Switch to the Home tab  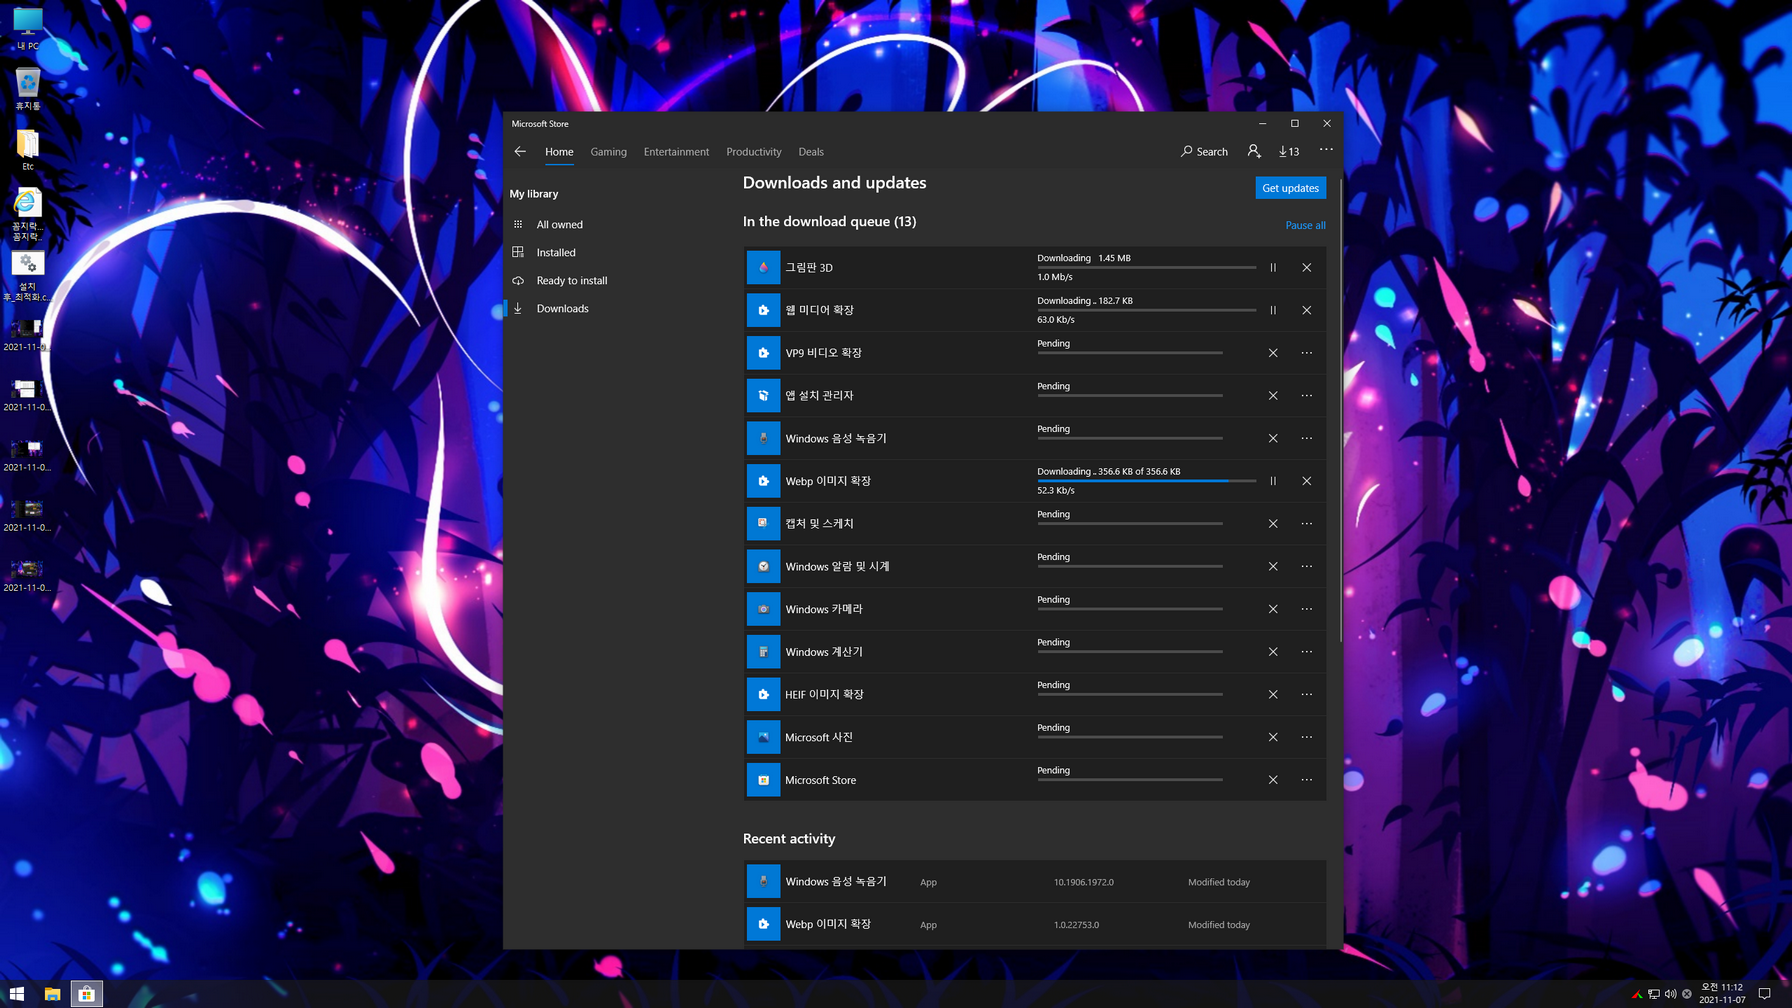pos(559,152)
